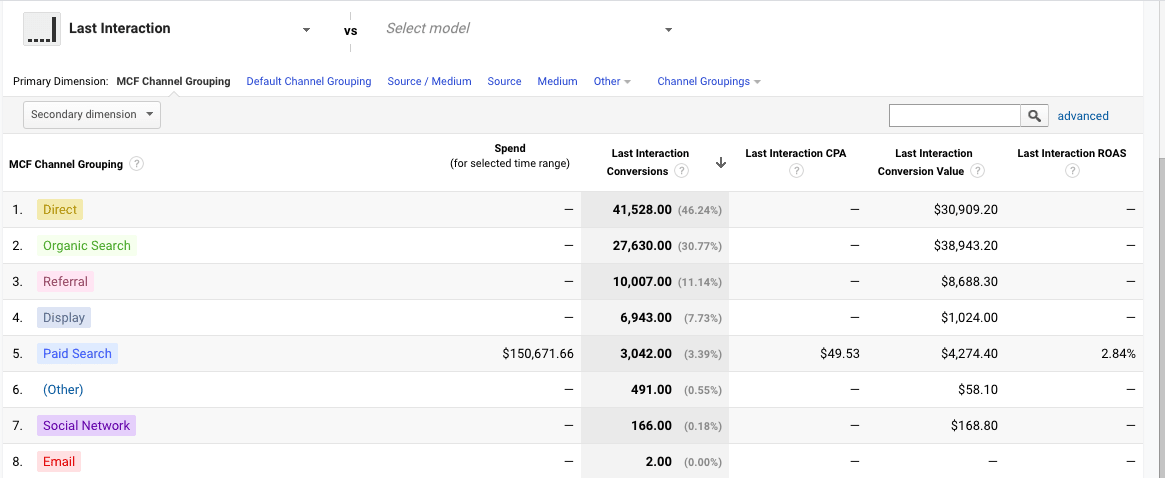Click help icon beside Last Interaction Conversion Value
This screenshot has width=1165, height=478.
click(x=977, y=171)
